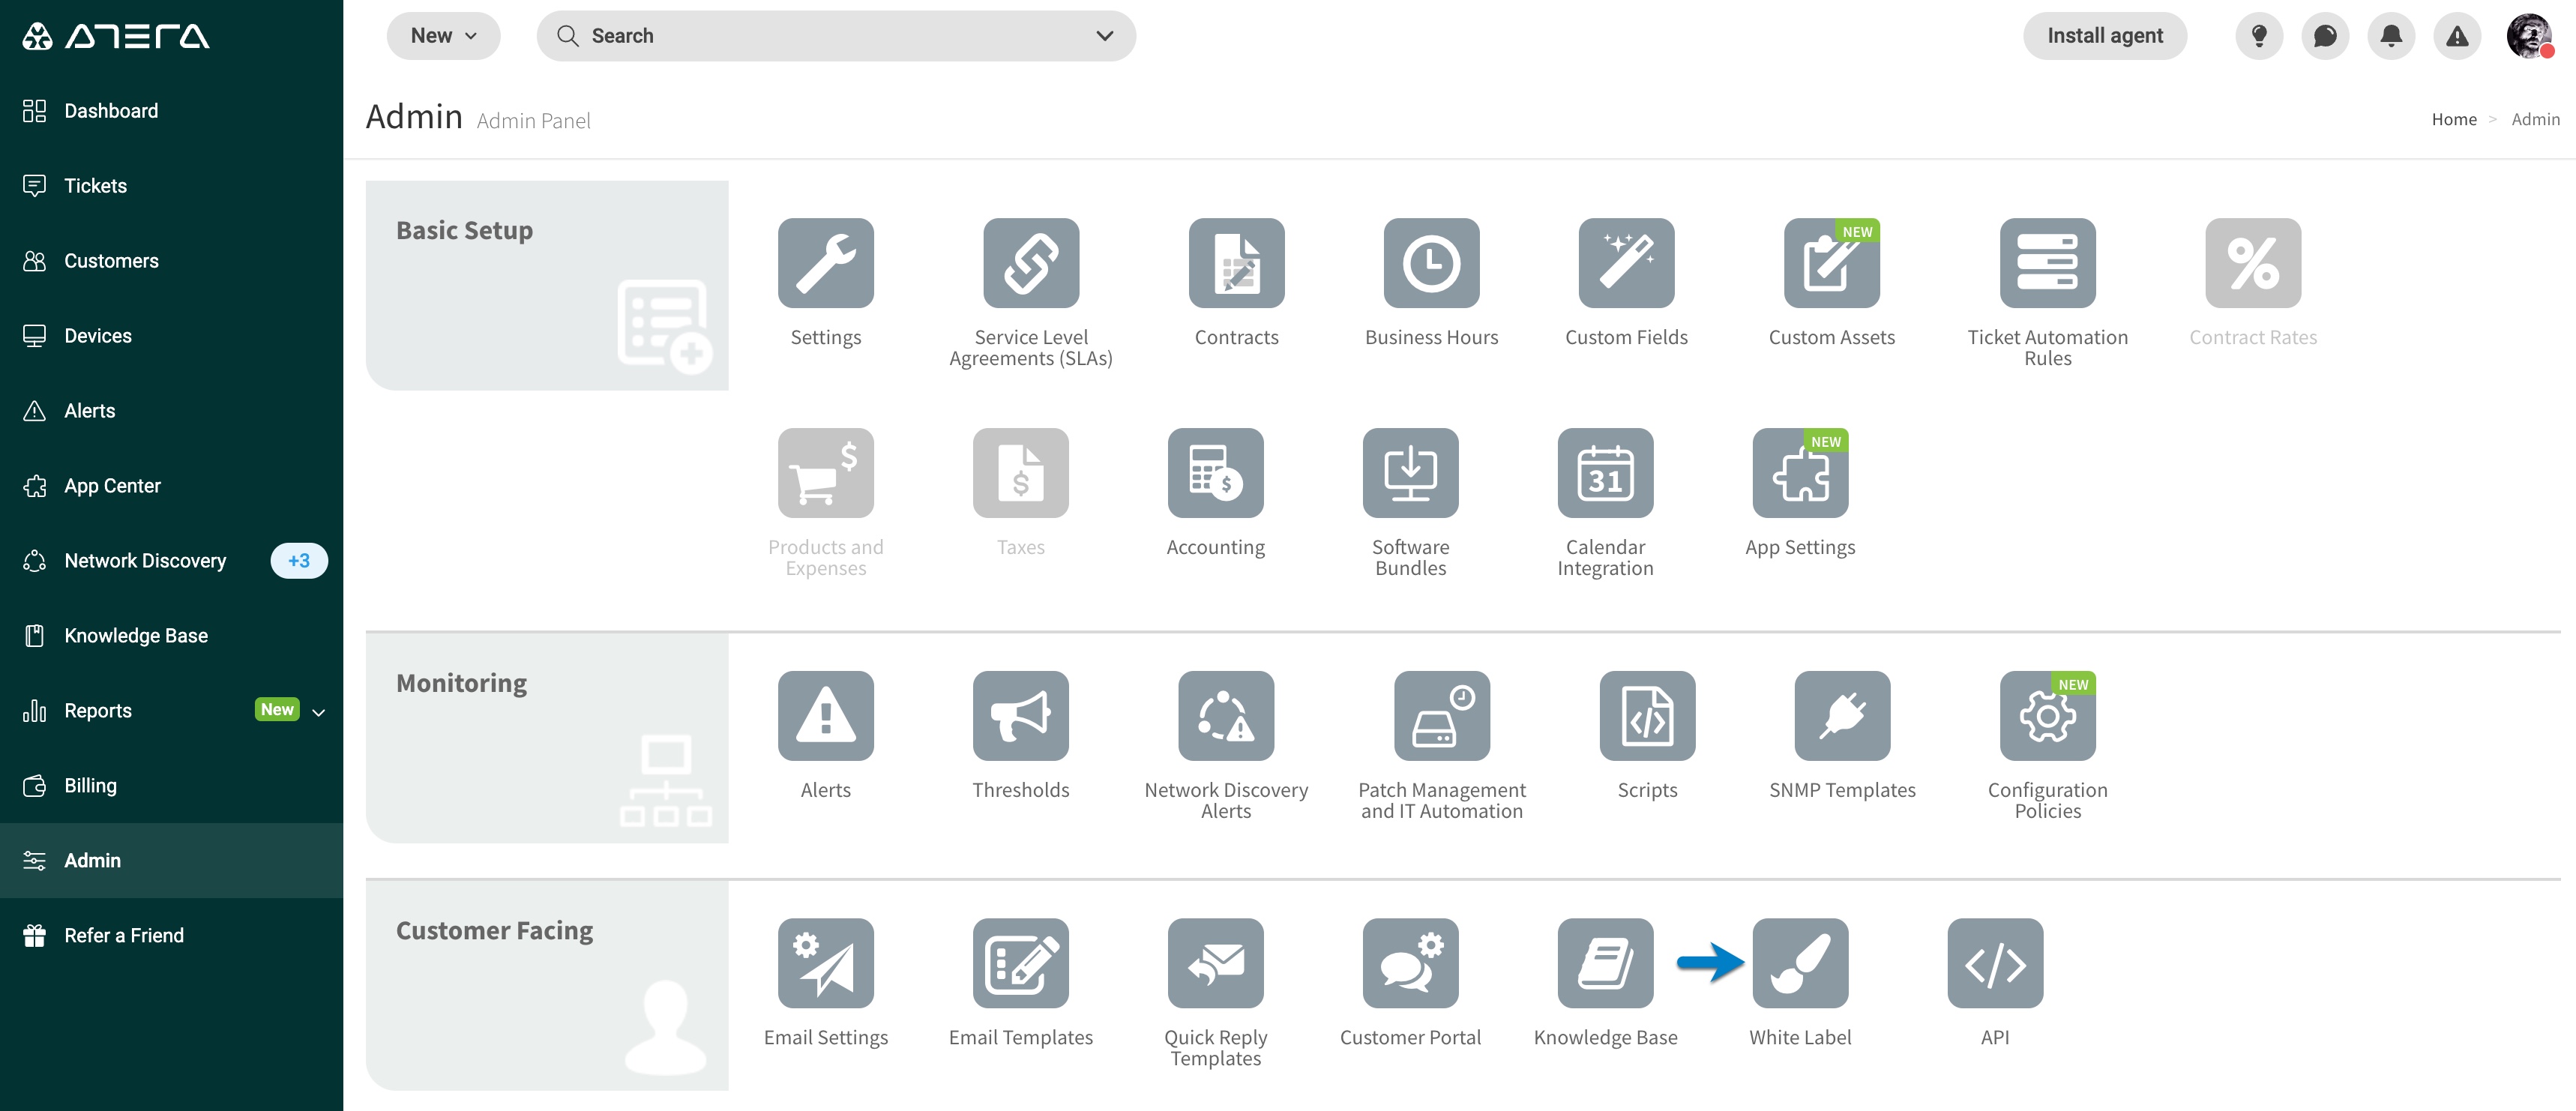Go to Dashboard in sidebar
2576x1111 pixels.
click(x=171, y=111)
